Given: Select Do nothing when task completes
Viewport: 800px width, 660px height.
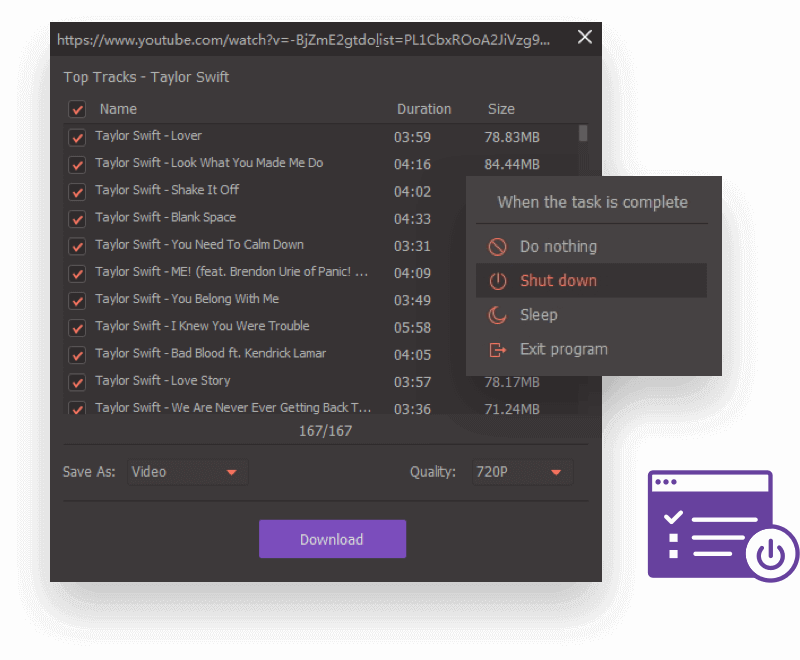Looking at the screenshot, I should click(591, 247).
